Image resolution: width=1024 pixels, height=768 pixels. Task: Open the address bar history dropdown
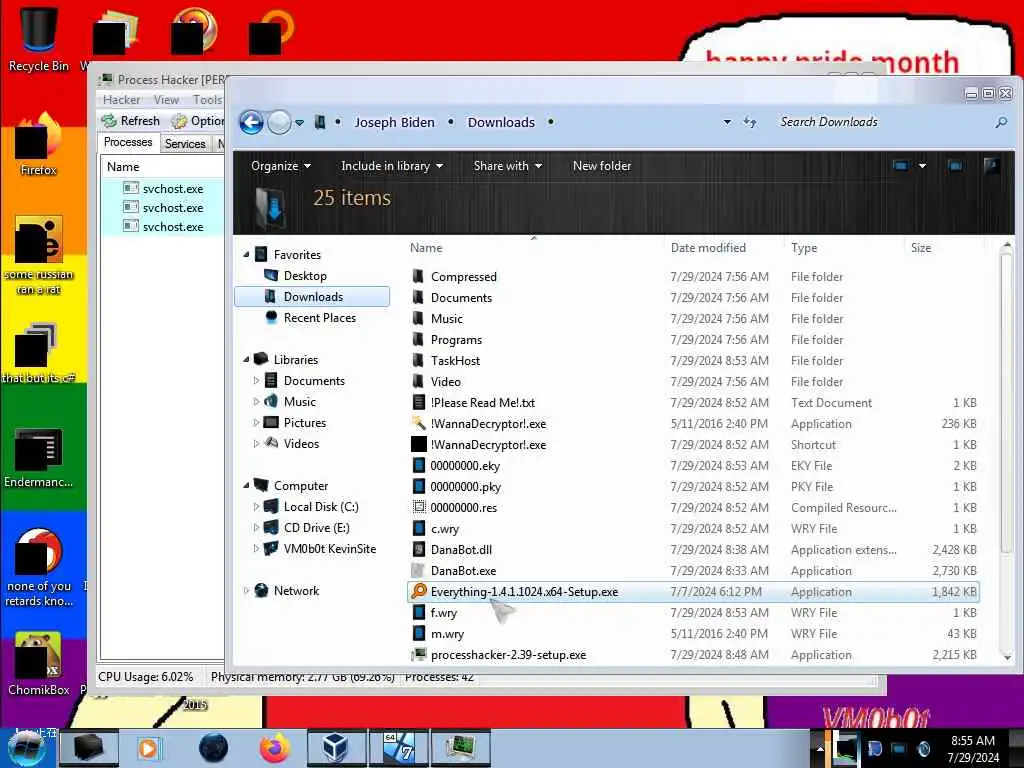click(x=727, y=122)
